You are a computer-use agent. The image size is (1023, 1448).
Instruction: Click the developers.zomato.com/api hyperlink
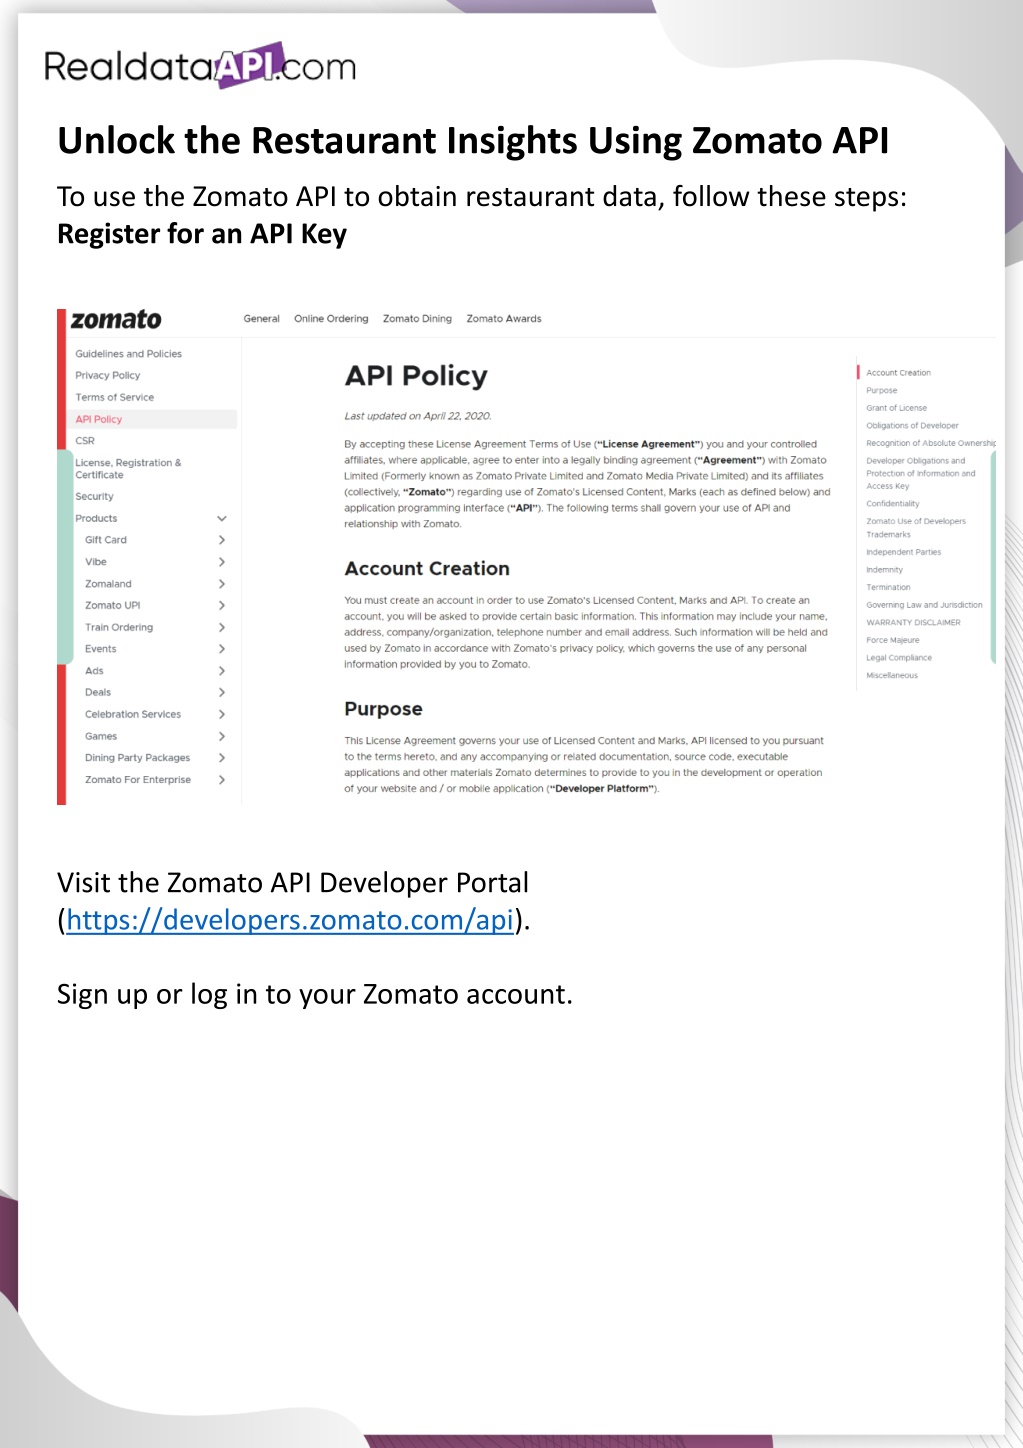[x=290, y=920]
